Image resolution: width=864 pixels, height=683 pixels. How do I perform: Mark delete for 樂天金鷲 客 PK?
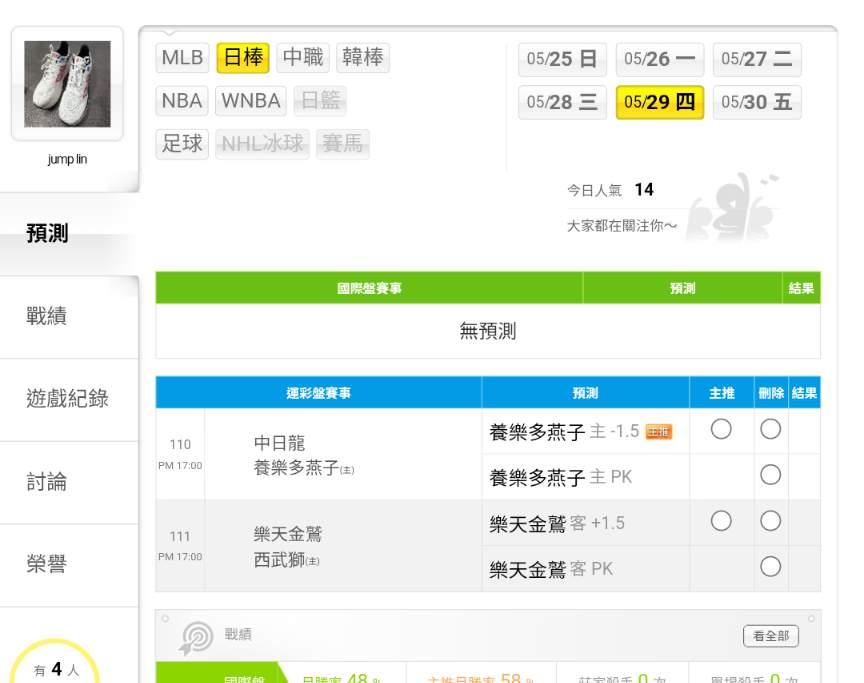click(770, 567)
